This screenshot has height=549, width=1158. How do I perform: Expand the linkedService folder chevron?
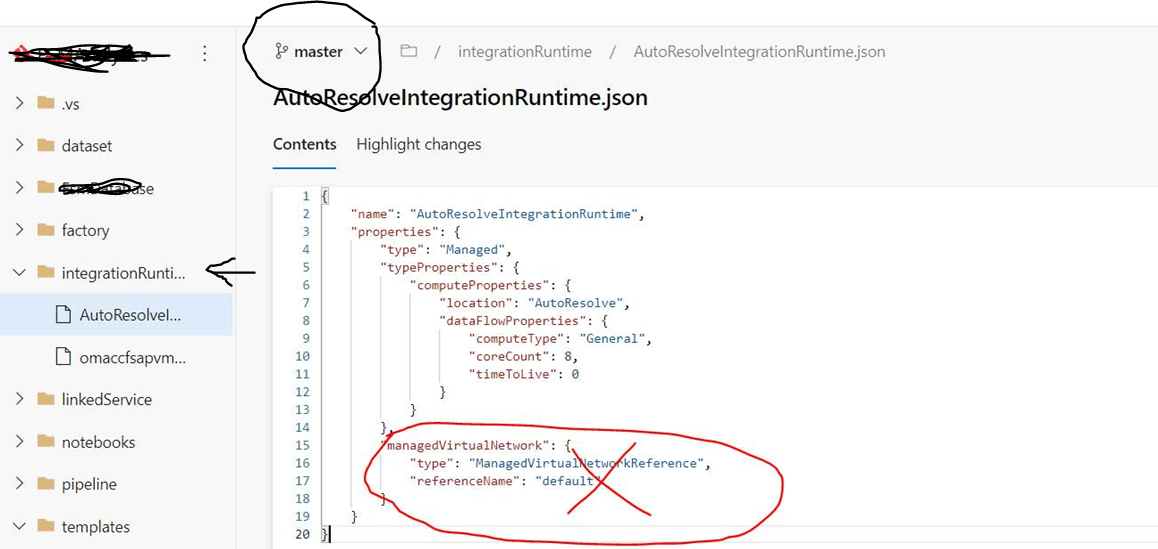tap(19, 400)
